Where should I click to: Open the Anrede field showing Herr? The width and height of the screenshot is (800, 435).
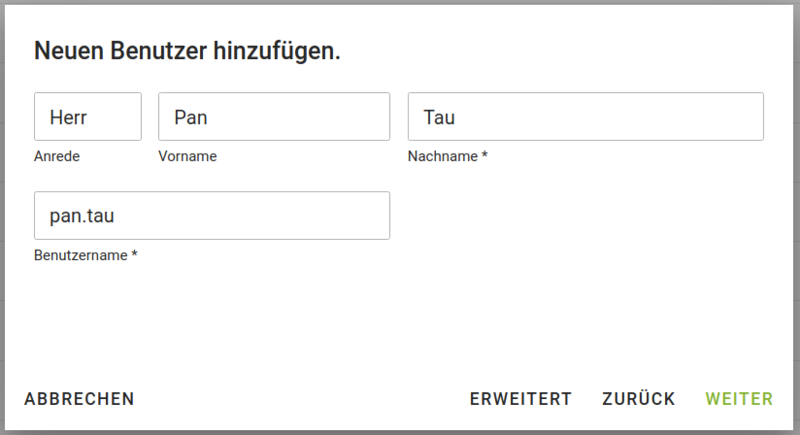tap(87, 117)
